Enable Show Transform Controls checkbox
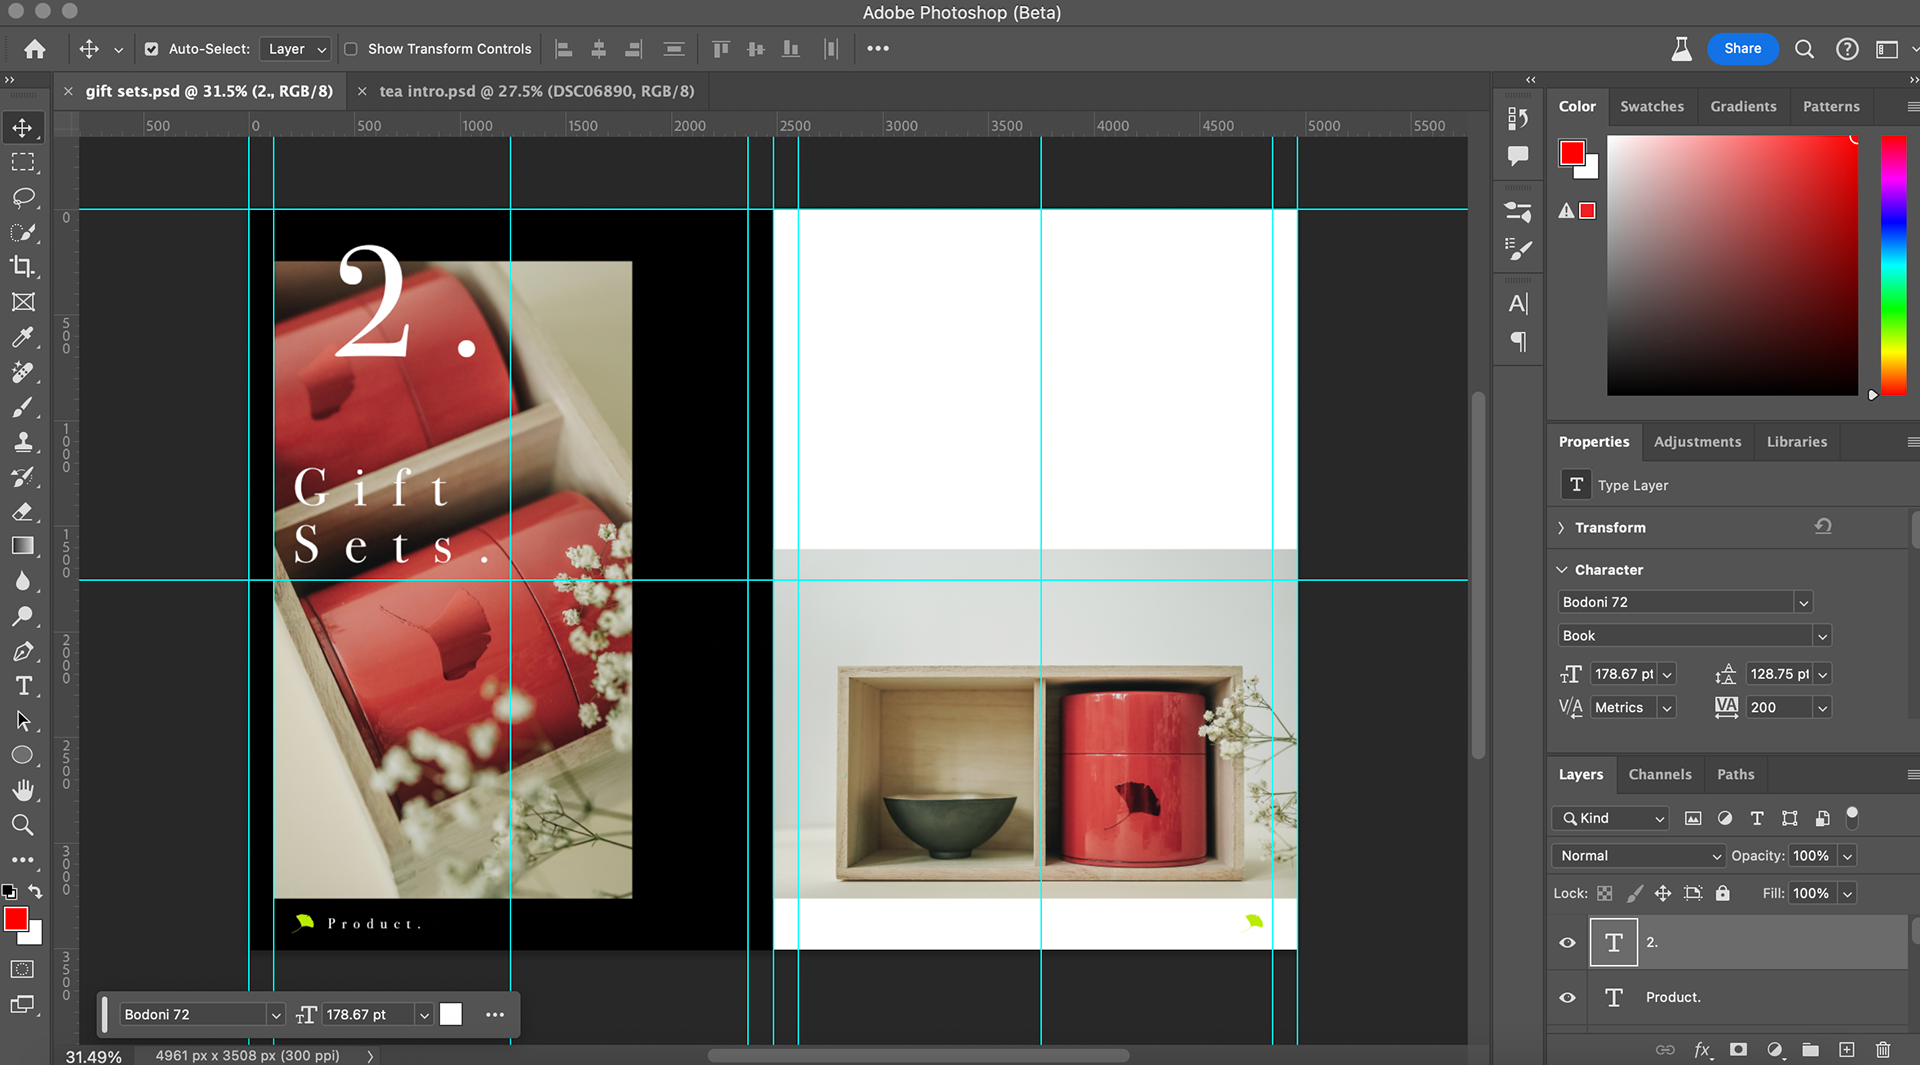This screenshot has width=1920, height=1065. [351, 49]
